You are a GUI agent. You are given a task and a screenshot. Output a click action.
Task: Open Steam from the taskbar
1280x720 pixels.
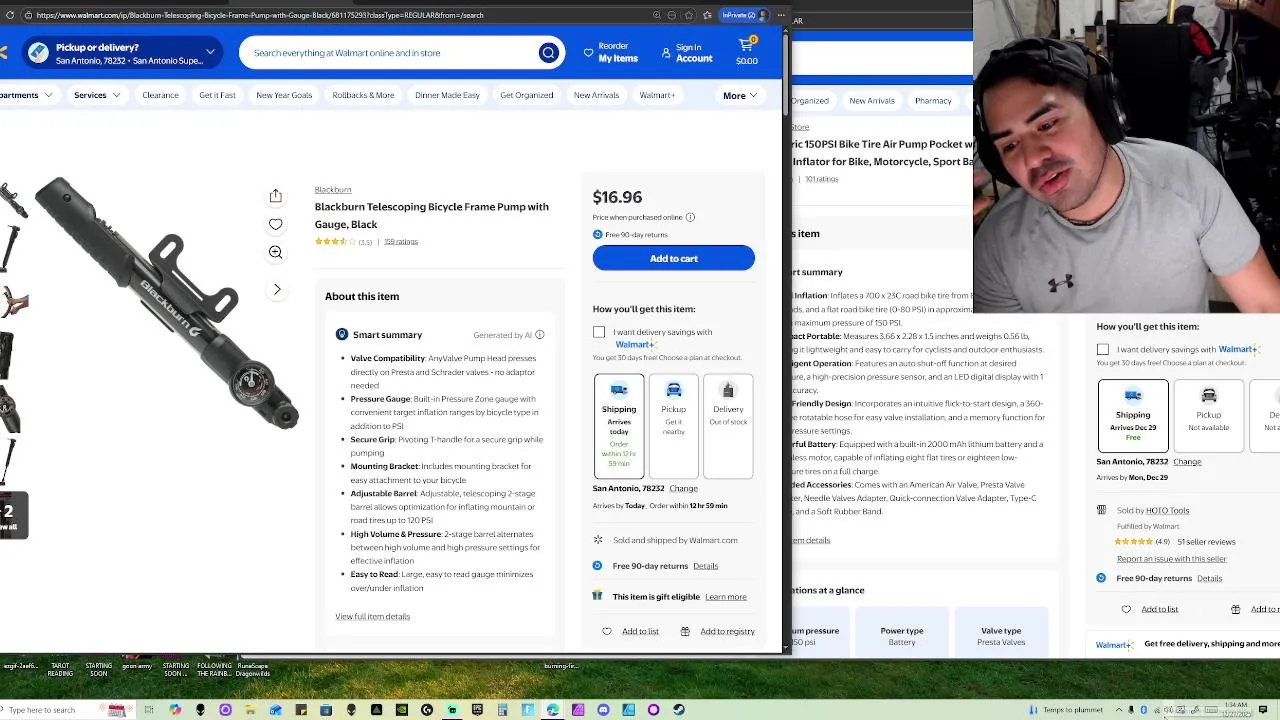tap(679, 710)
